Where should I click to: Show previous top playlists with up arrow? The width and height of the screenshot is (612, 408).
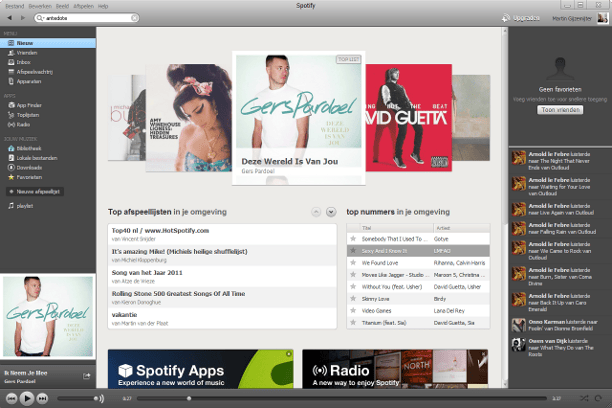(316, 212)
